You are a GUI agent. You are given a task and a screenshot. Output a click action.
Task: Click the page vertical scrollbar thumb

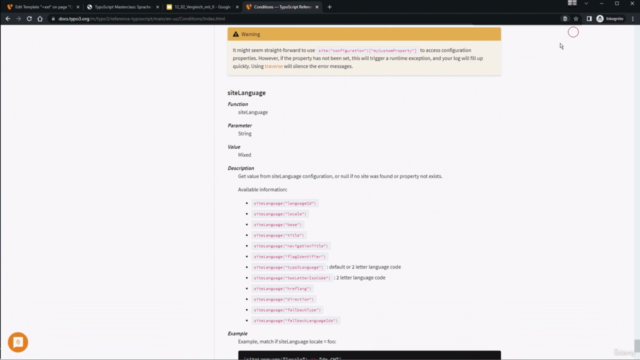click(x=636, y=345)
